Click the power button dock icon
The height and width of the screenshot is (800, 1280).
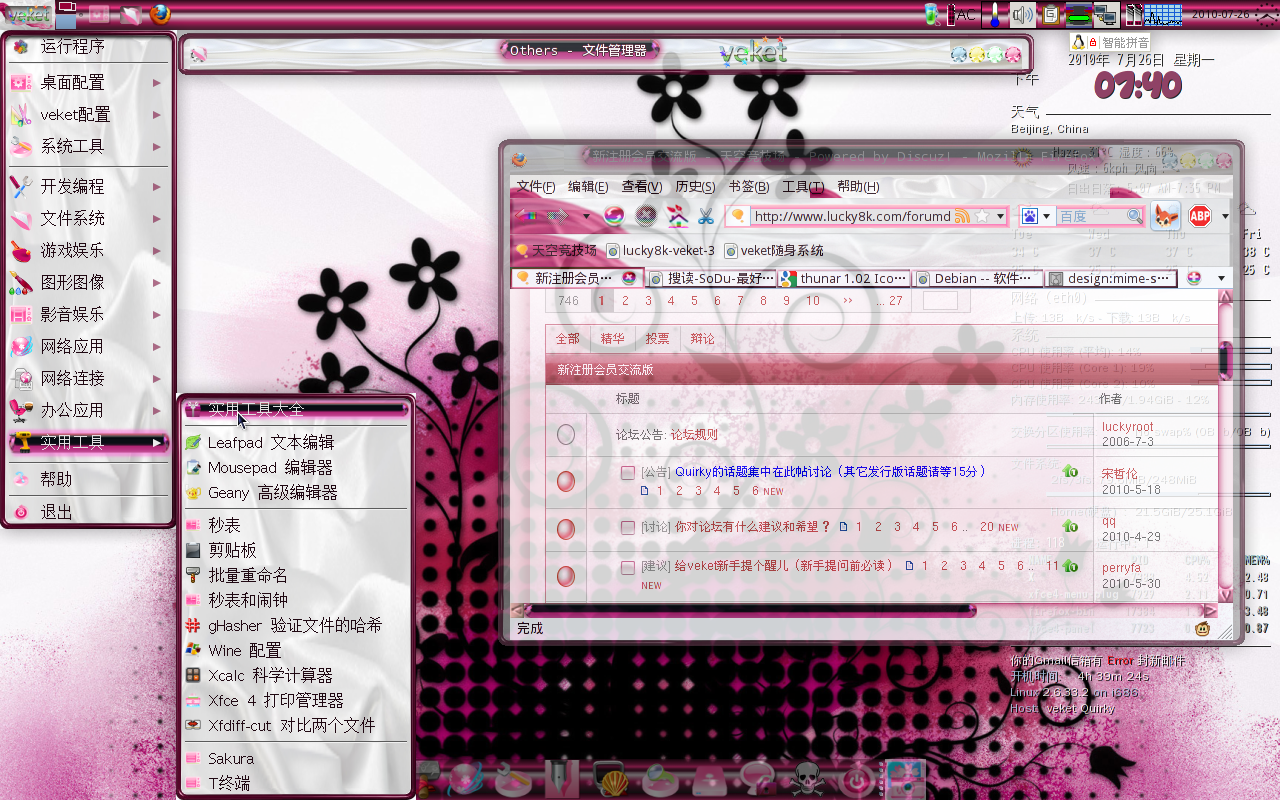point(857,778)
